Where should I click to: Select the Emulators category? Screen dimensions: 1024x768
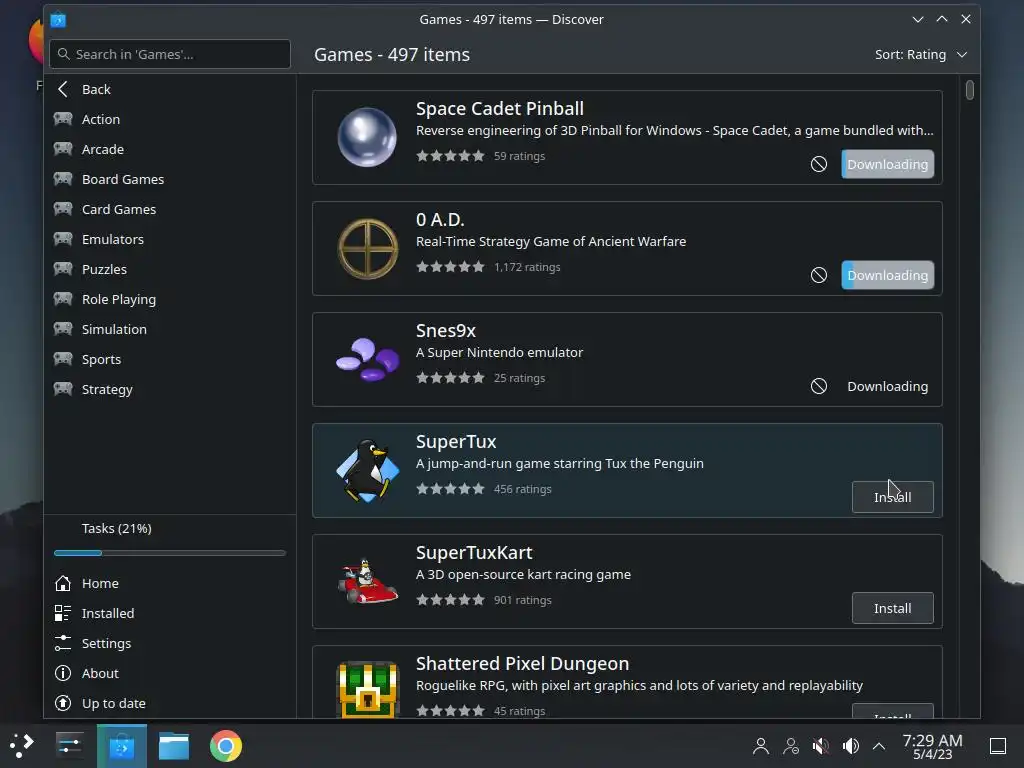pyautogui.click(x=170, y=240)
